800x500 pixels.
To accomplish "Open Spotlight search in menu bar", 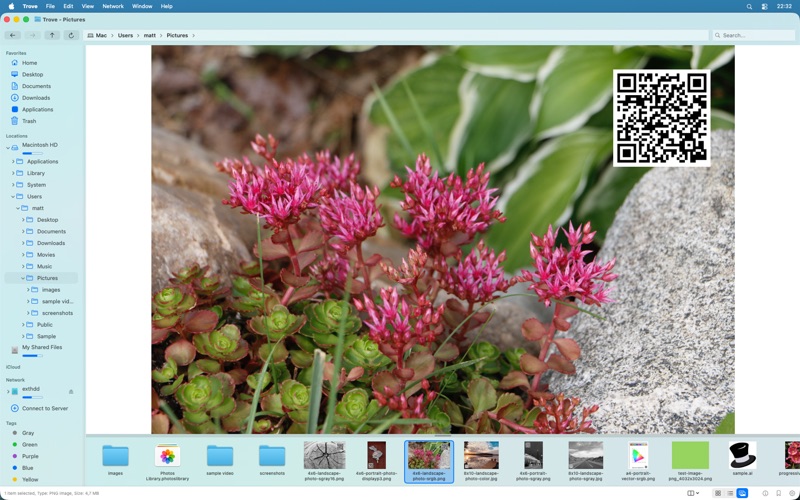I will click(x=749, y=7).
